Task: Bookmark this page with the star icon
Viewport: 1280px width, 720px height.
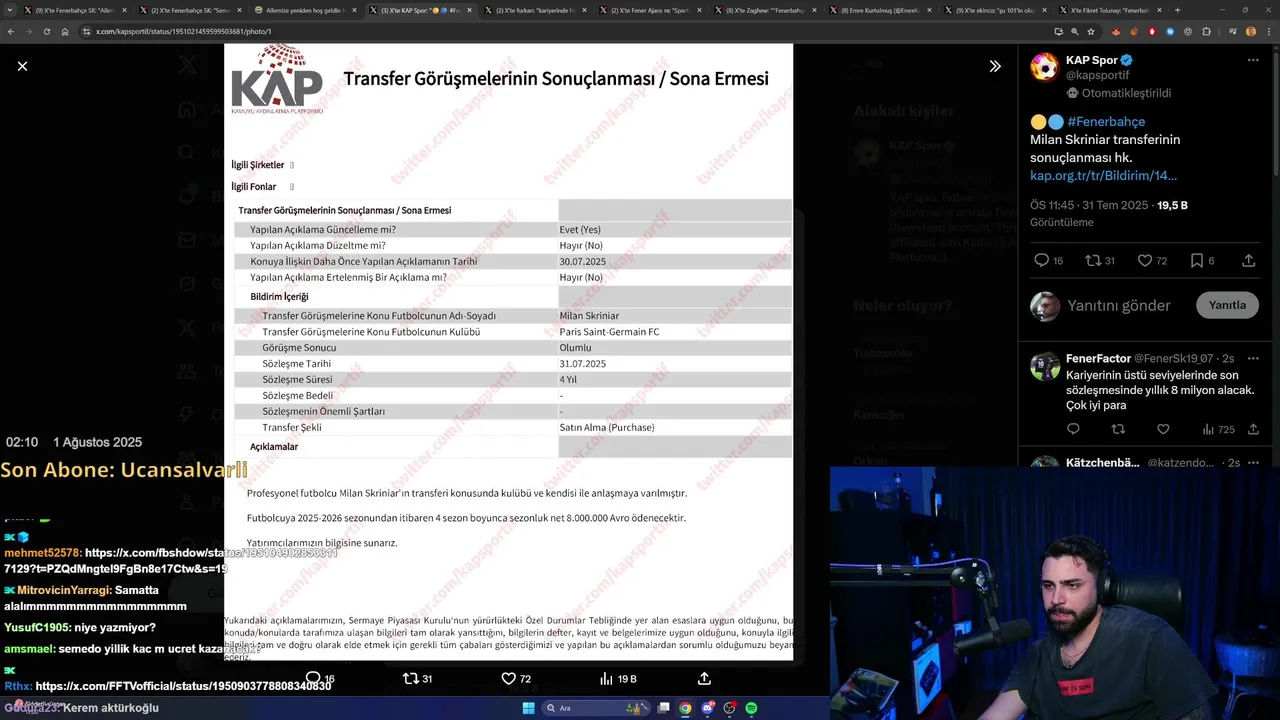Action: click(1092, 31)
